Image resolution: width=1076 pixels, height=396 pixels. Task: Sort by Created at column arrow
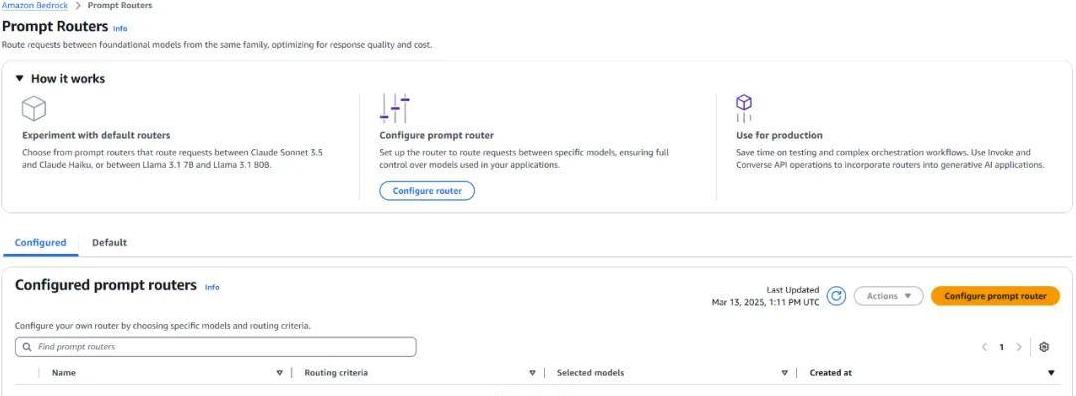pos(1051,373)
